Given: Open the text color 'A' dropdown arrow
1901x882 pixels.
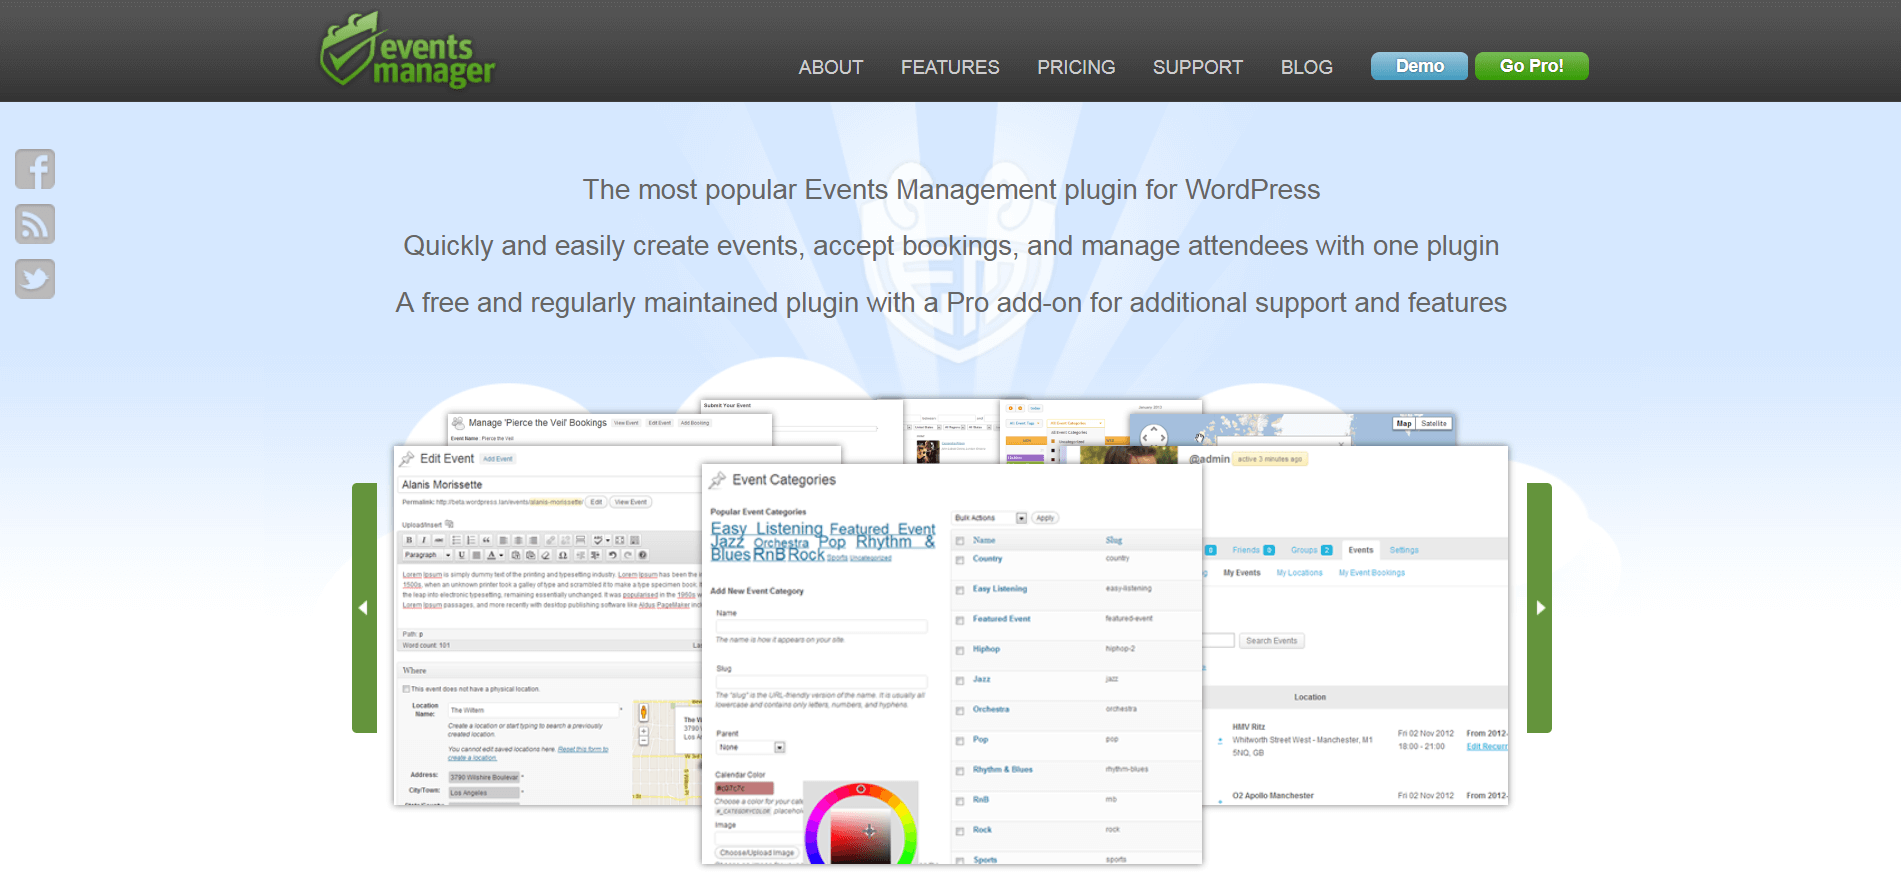Looking at the screenshot, I should 501,555.
